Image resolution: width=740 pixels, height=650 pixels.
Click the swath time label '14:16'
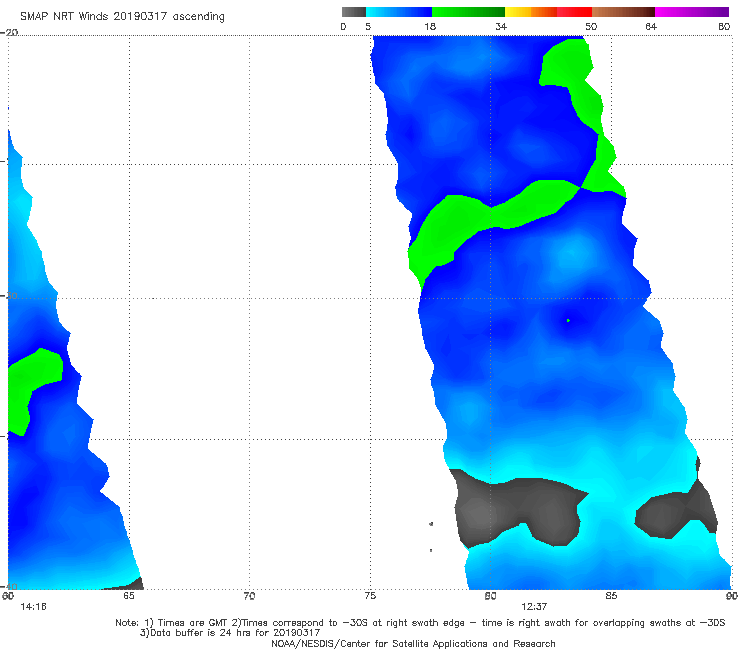click(34, 607)
